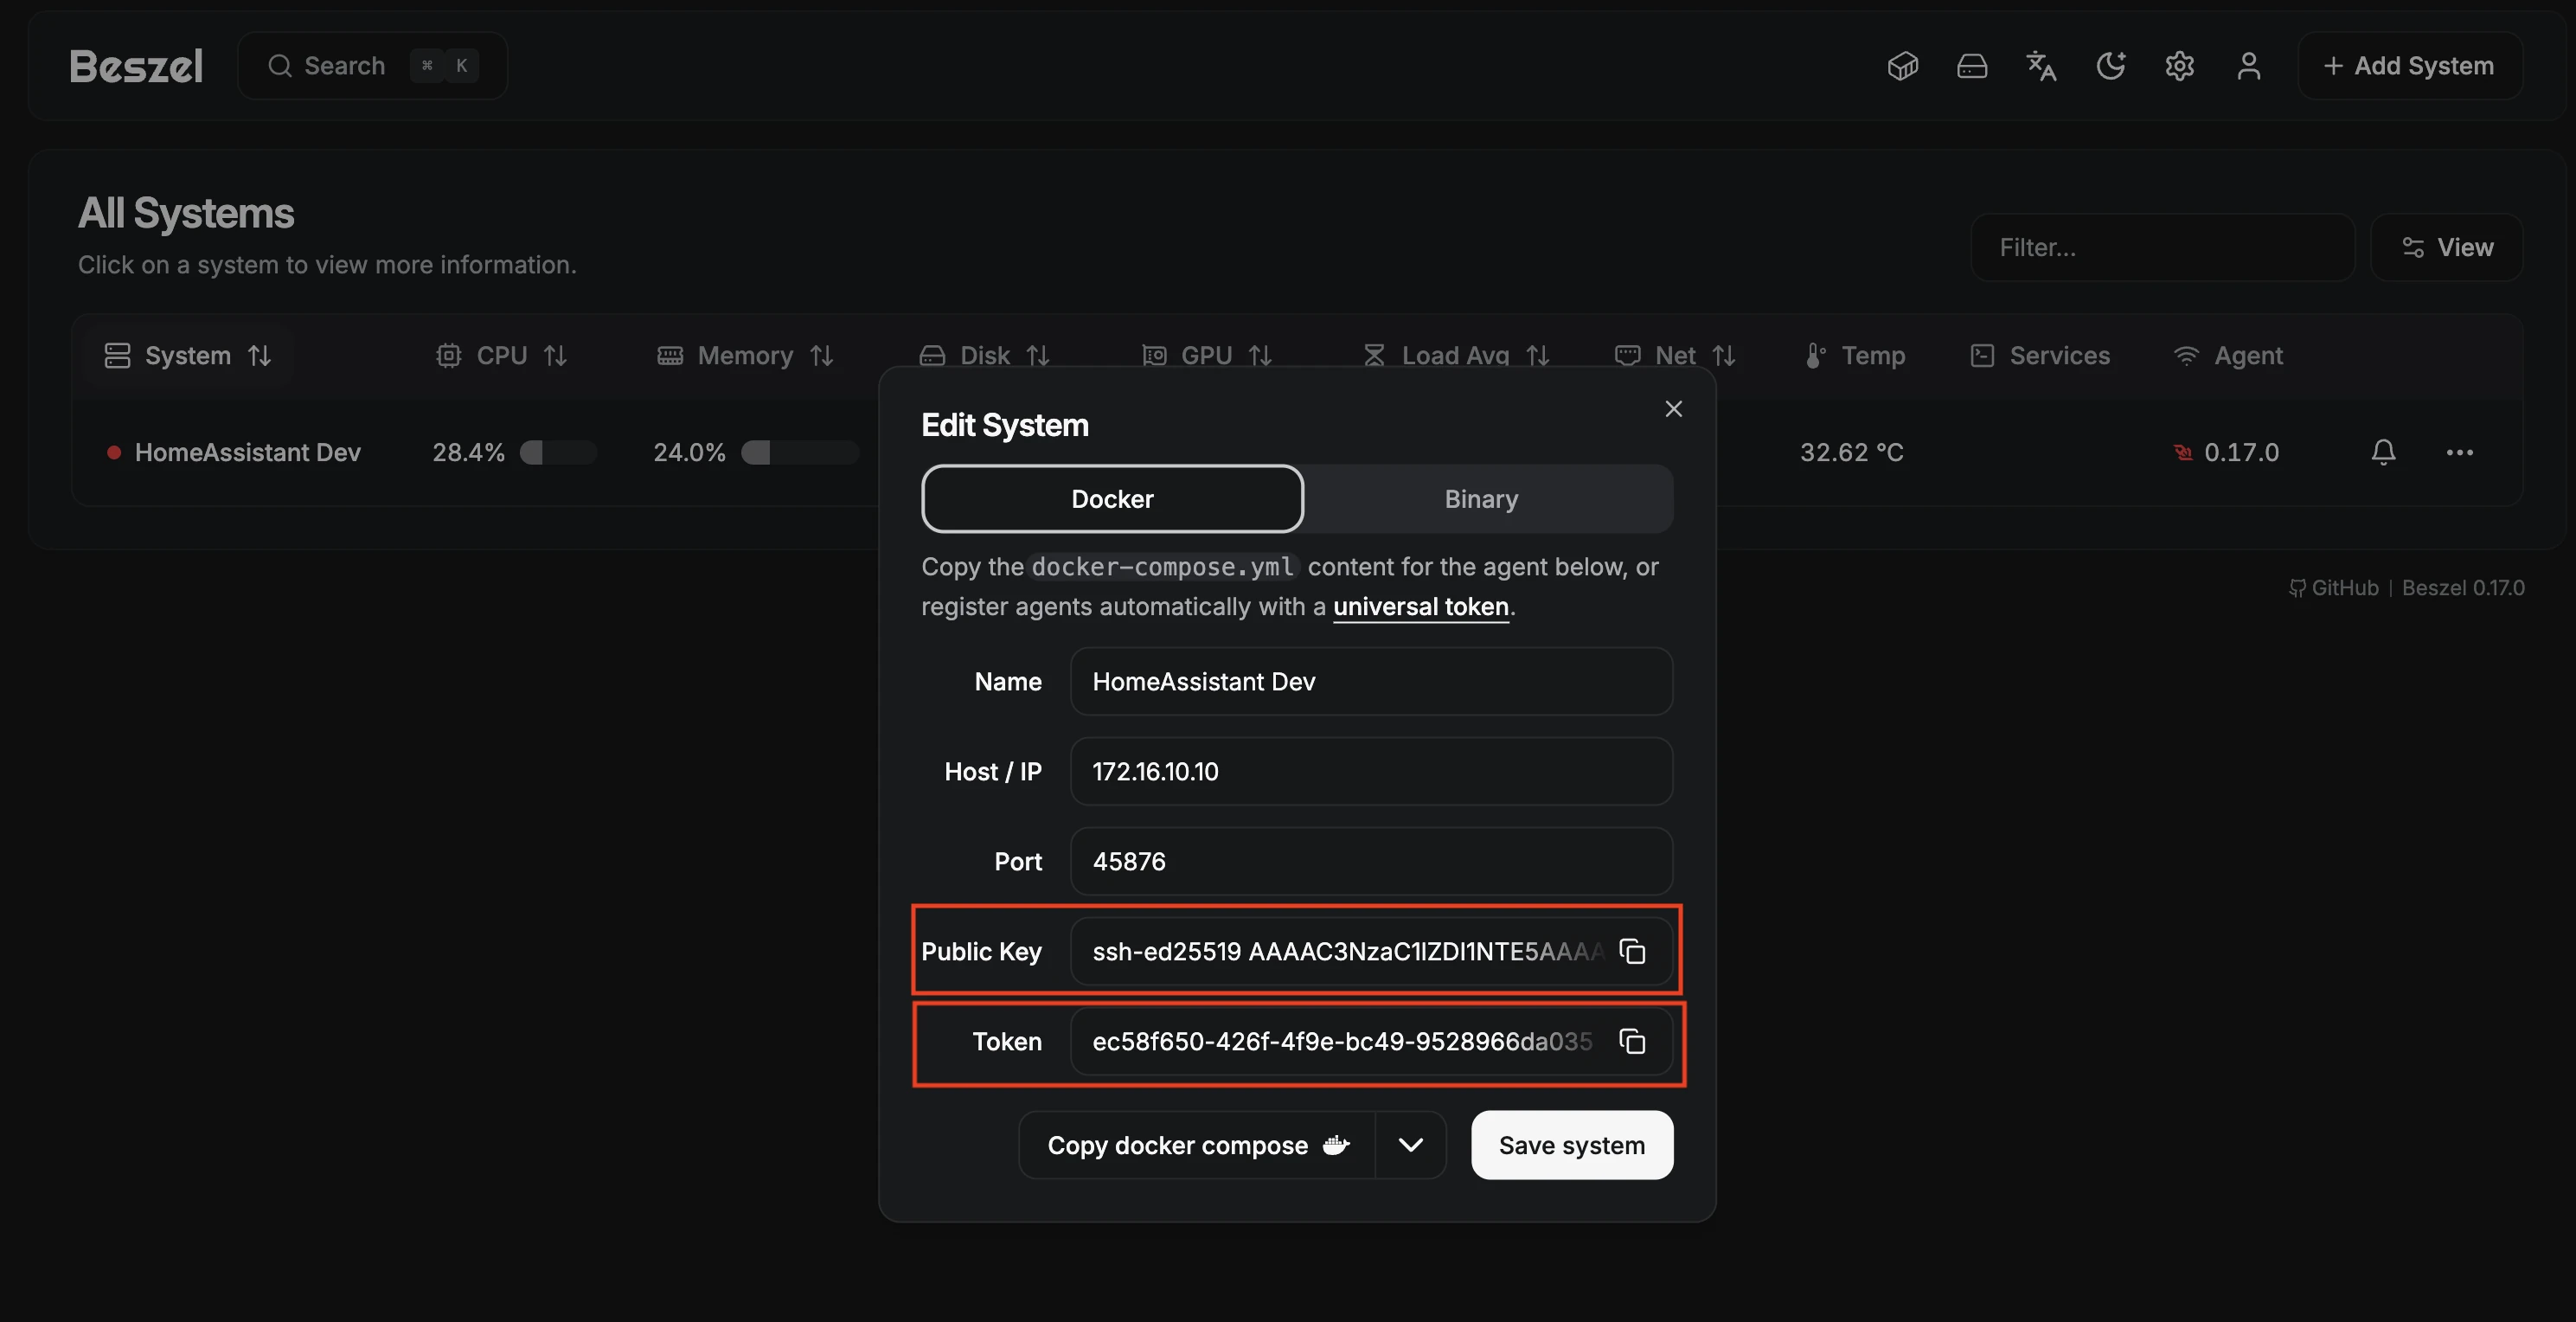
Task: Follow the universal token link
Action: pos(1420,607)
